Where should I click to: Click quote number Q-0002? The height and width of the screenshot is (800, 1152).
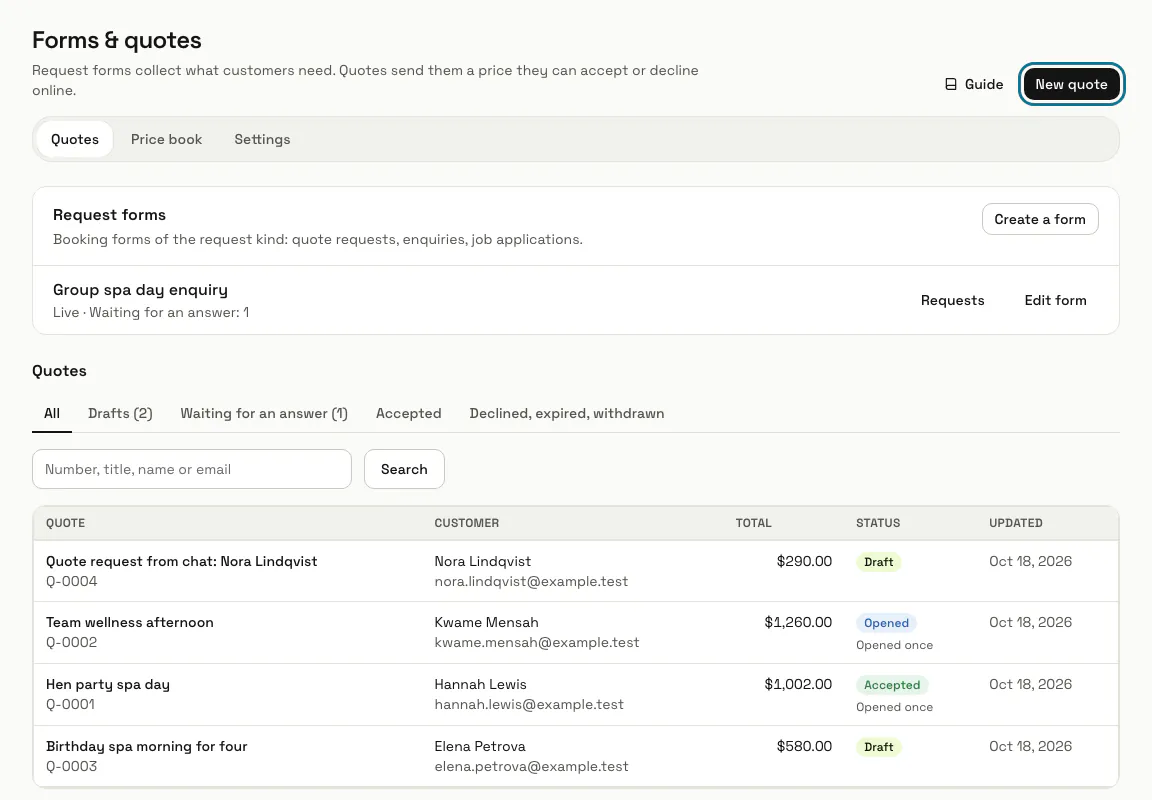72,642
